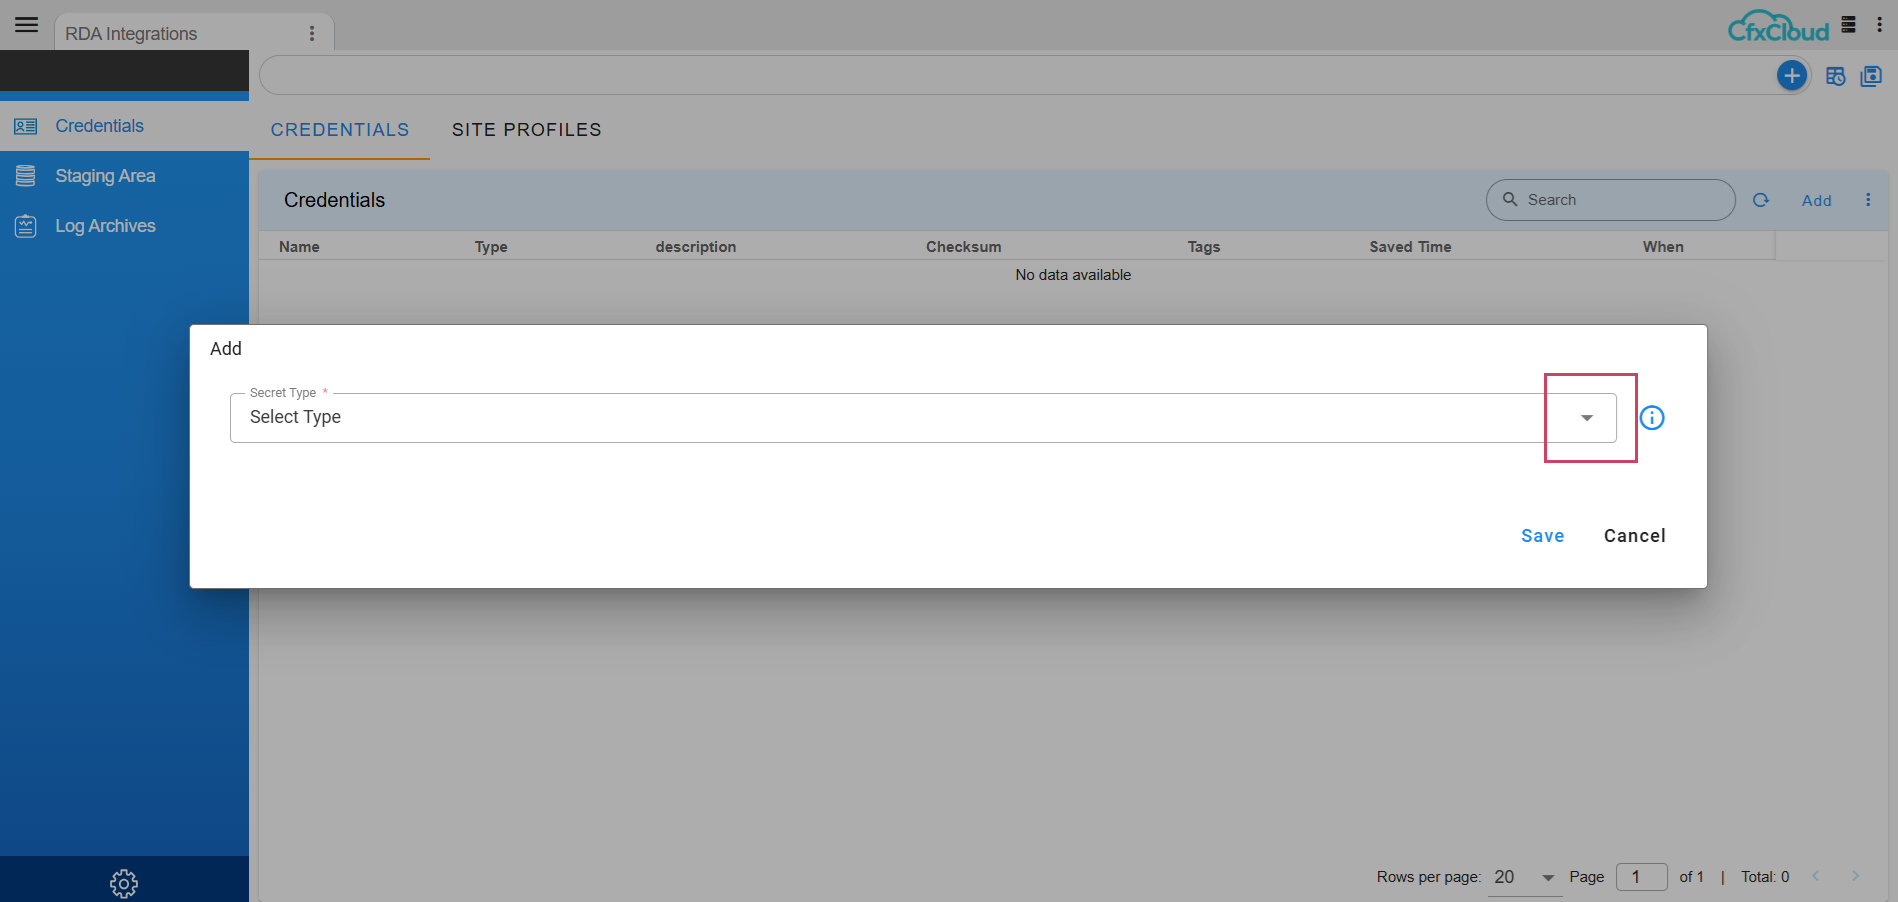Refresh the Credentials table
The height and width of the screenshot is (902, 1898).
click(x=1761, y=200)
